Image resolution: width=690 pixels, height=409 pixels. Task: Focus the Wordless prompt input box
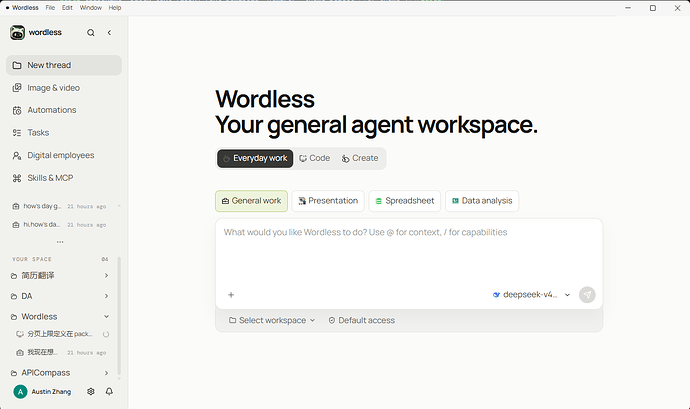[409, 253]
